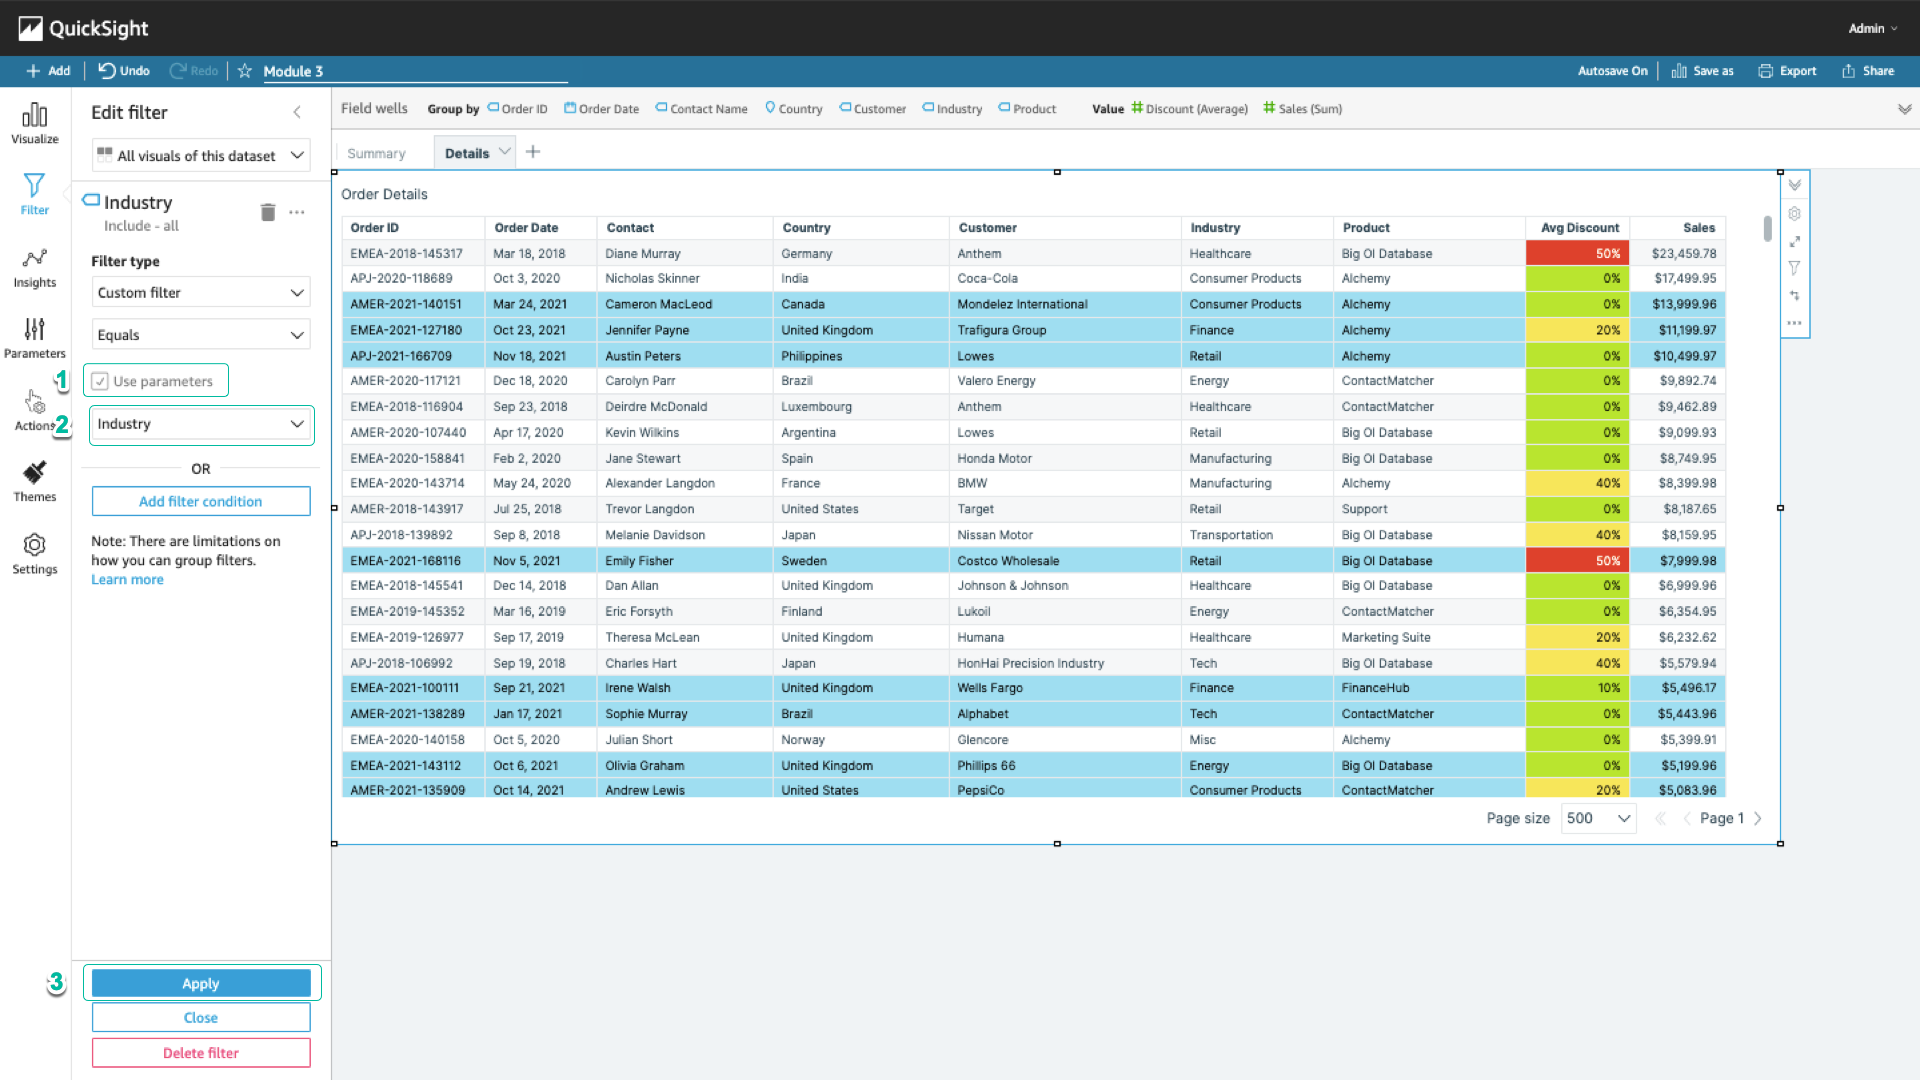This screenshot has height=1080, width=1920.
Task: Expand the visual menu chevron at top right
Action: (x=1794, y=185)
